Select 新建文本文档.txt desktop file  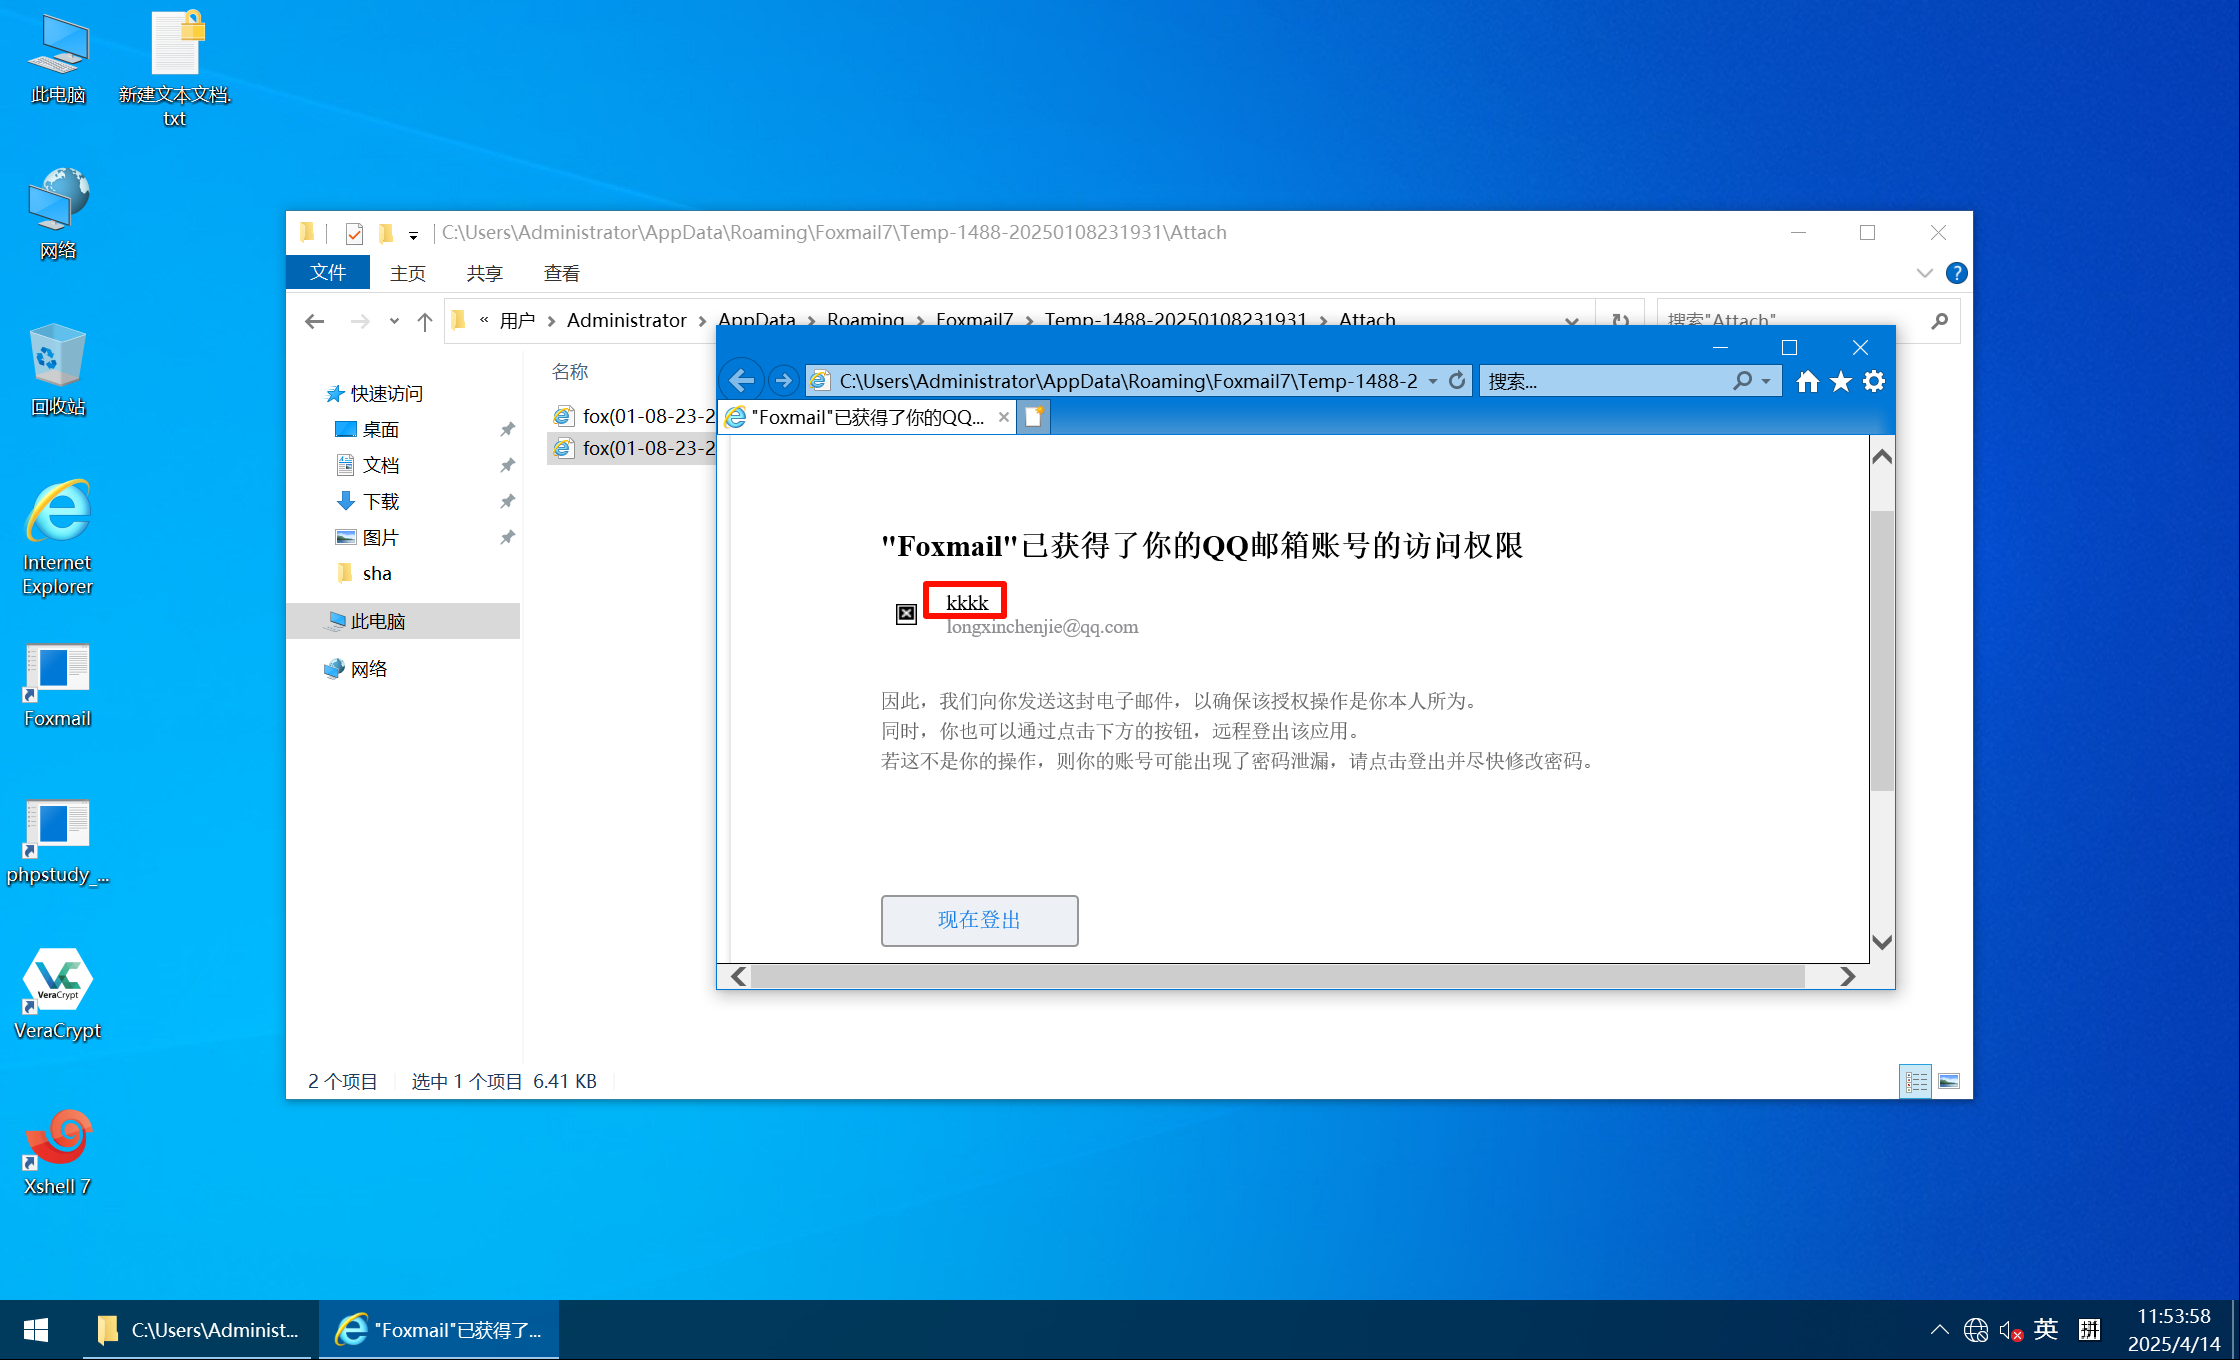pos(175,68)
